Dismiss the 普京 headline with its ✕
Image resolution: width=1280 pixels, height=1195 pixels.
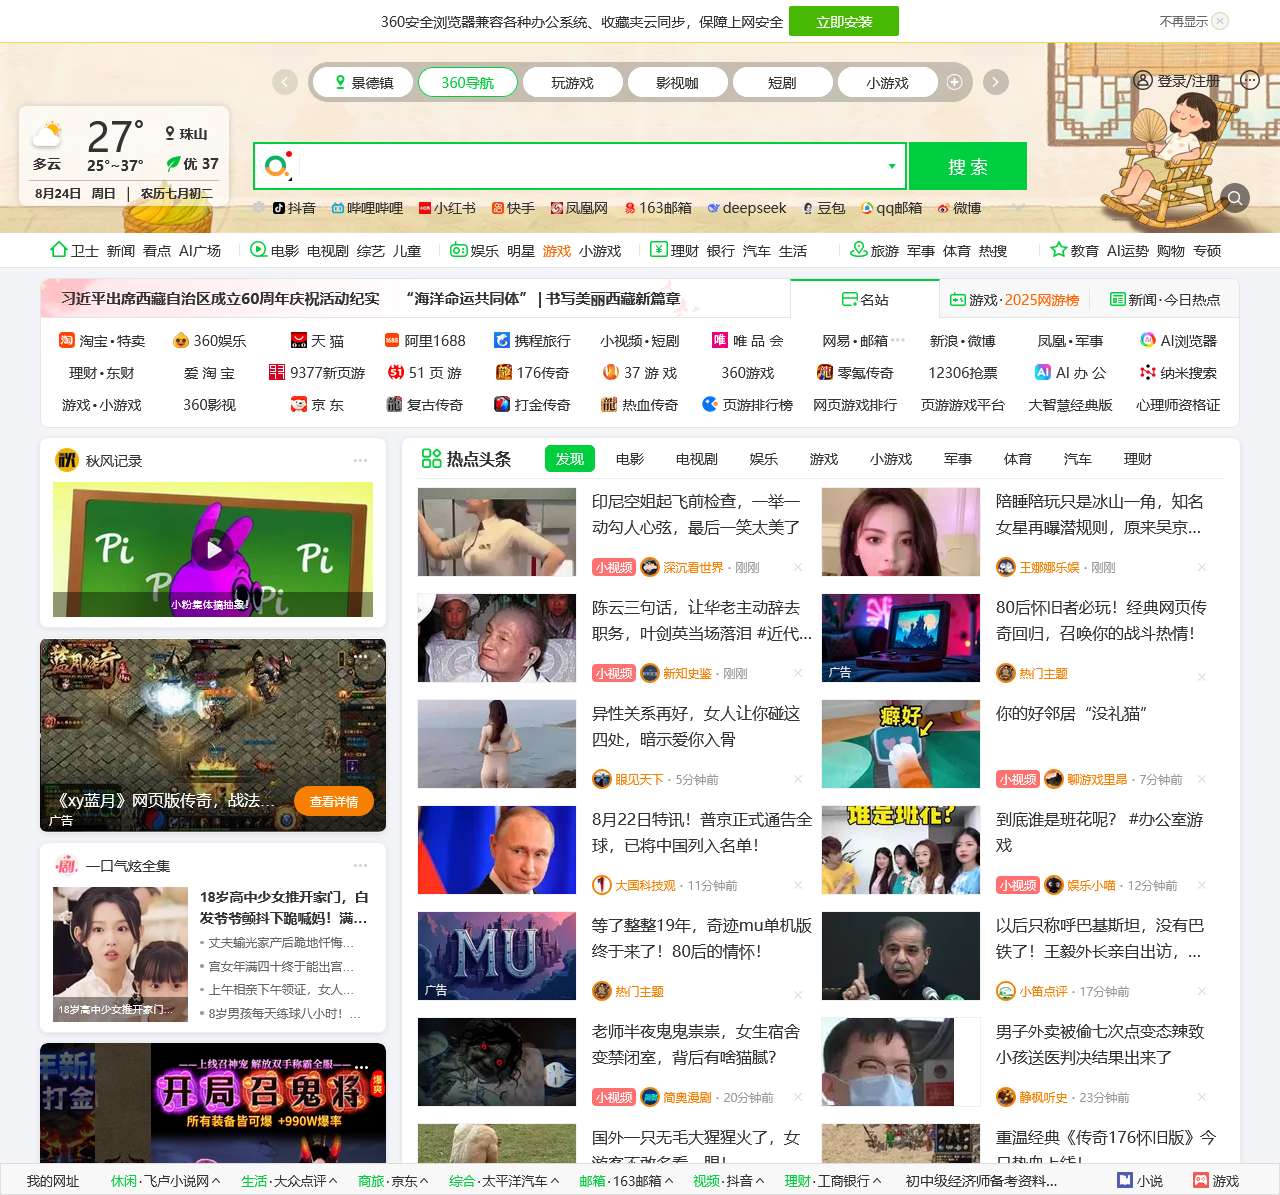pyautogui.click(x=797, y=885)
